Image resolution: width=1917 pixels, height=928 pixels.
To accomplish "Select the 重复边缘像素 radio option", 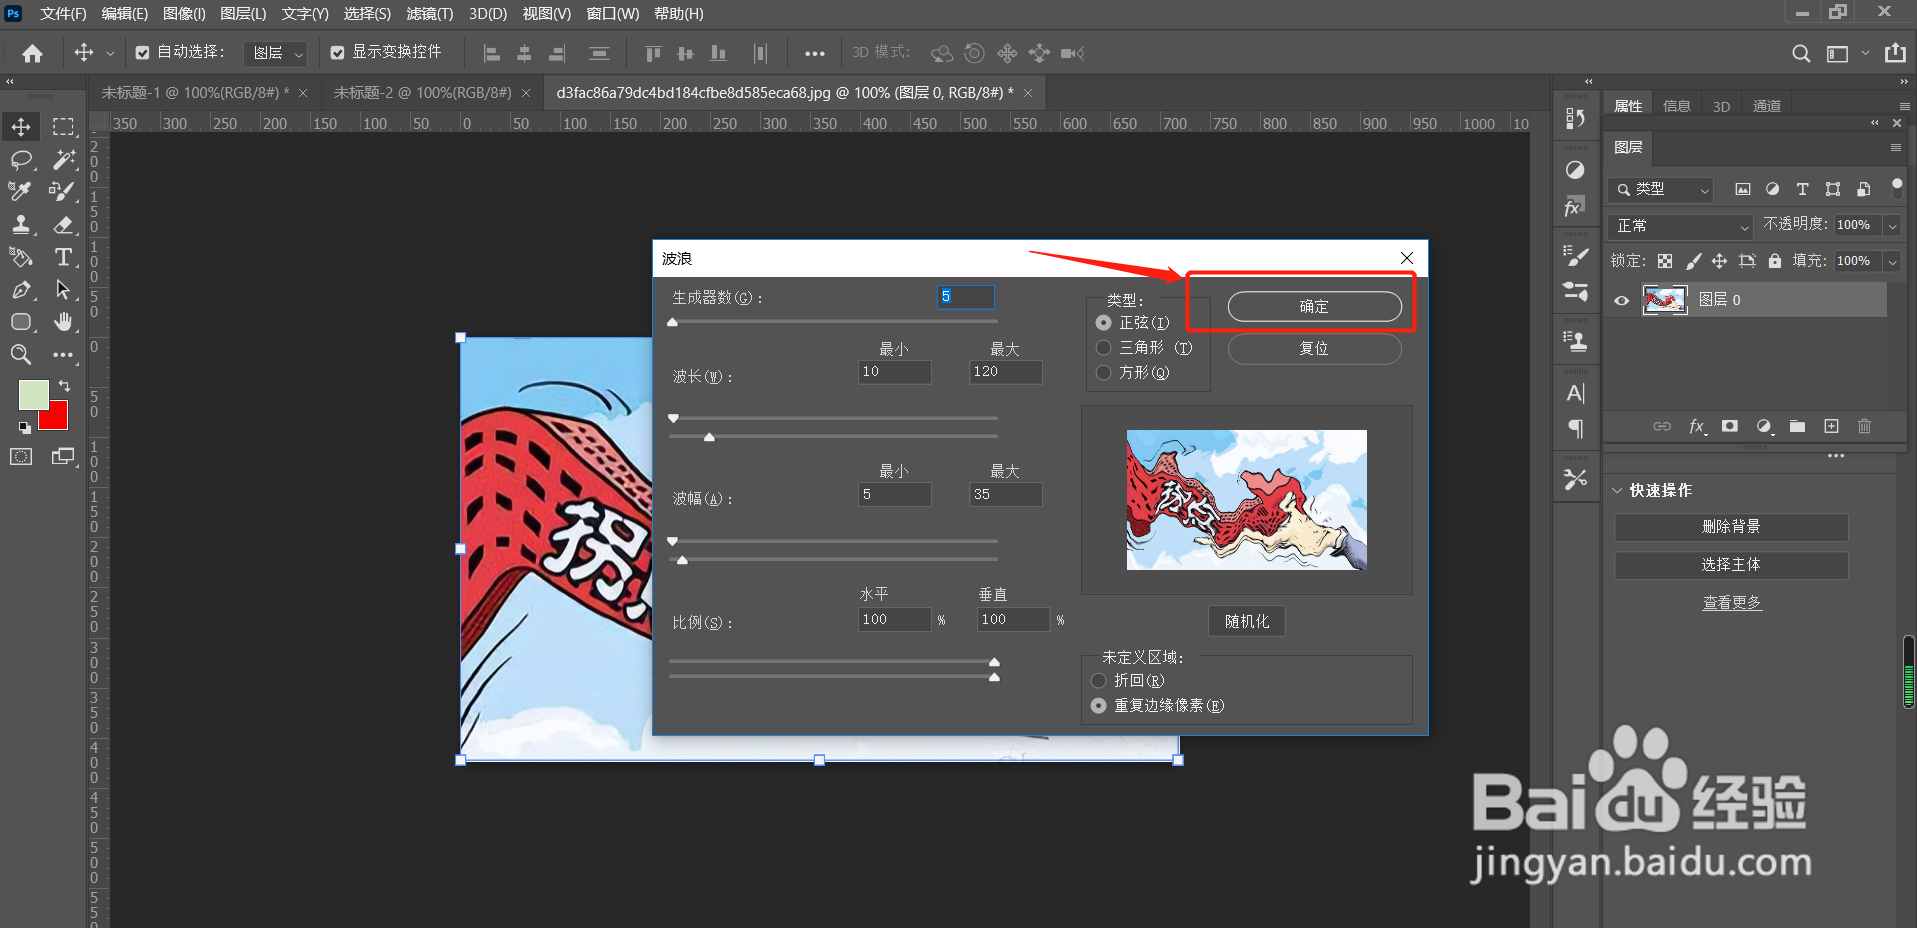I will click(1099, 706).
